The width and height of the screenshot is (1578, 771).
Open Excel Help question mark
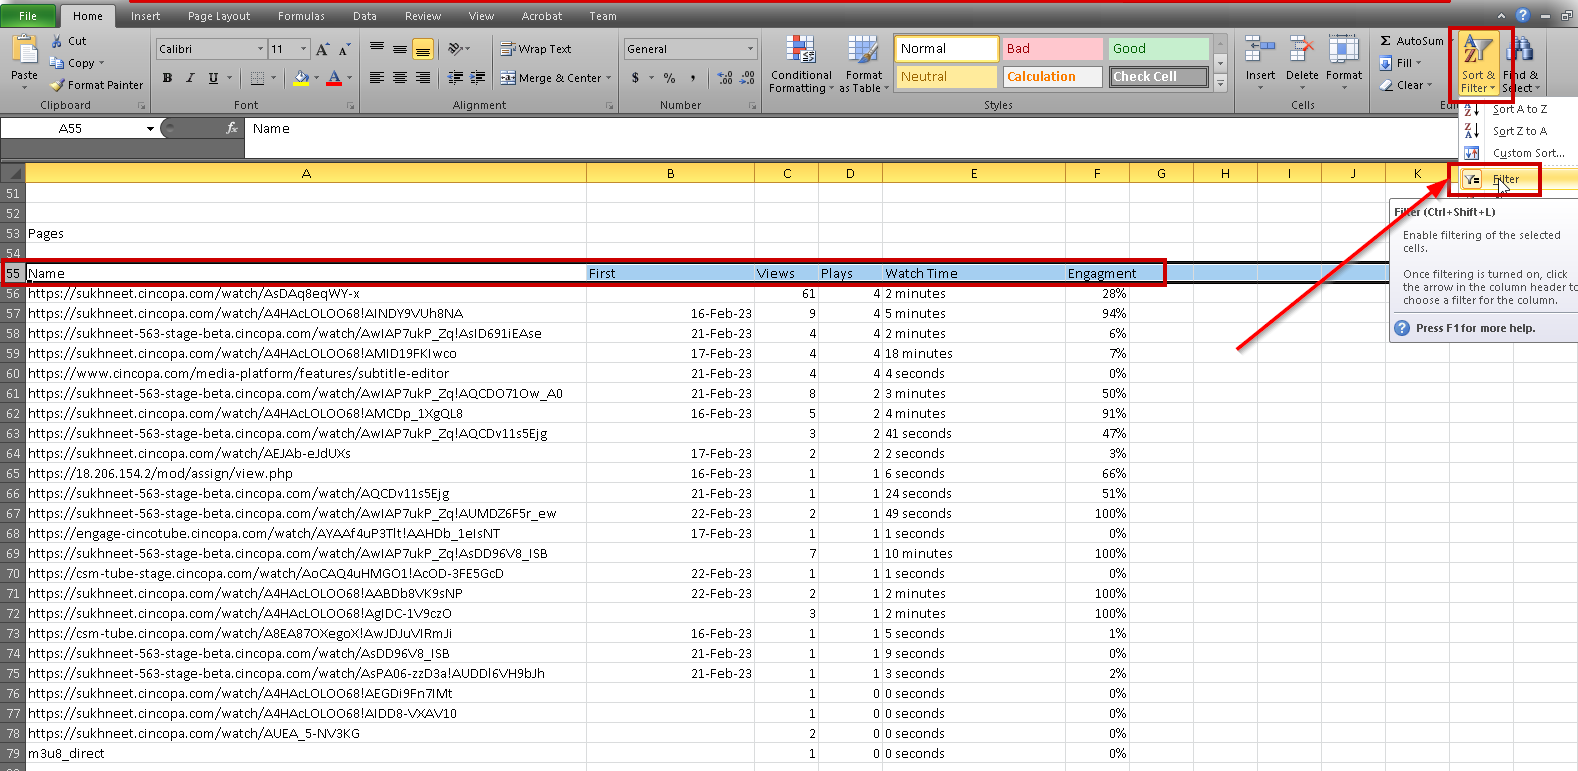click(1522, 15)
